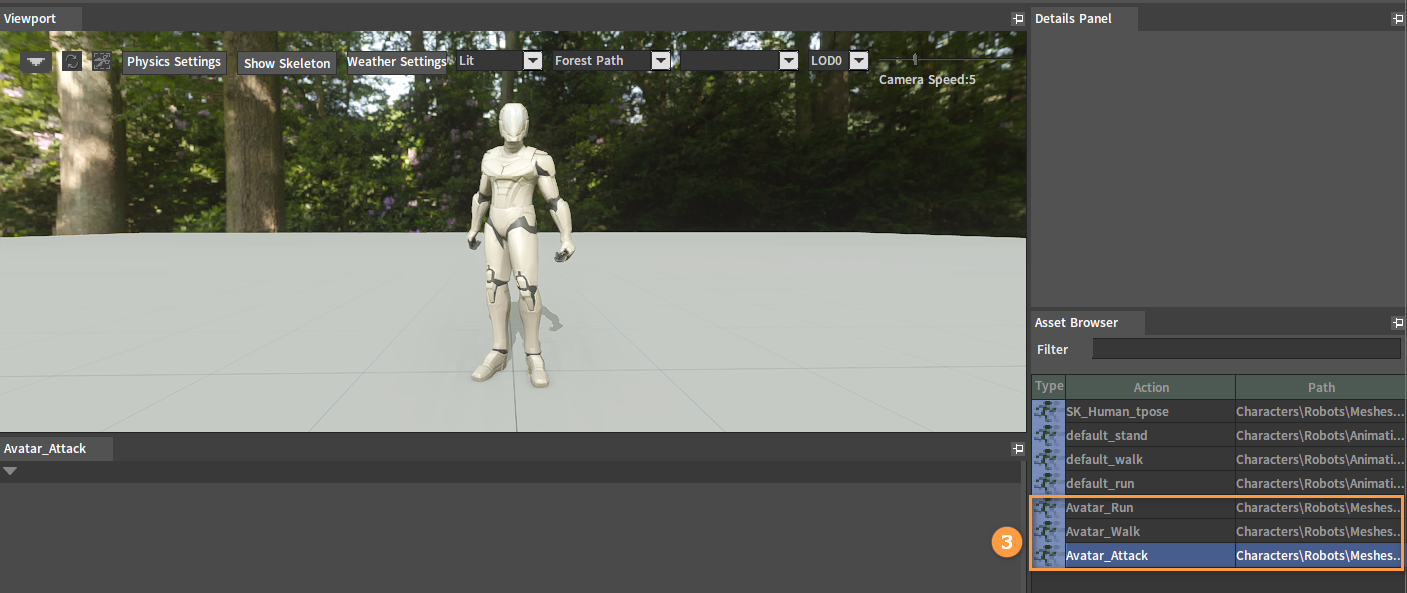1407x593 pixels.
Task: Pin the Asset Browser panel
Action: pyautogui.click(x=1397, y=323)
